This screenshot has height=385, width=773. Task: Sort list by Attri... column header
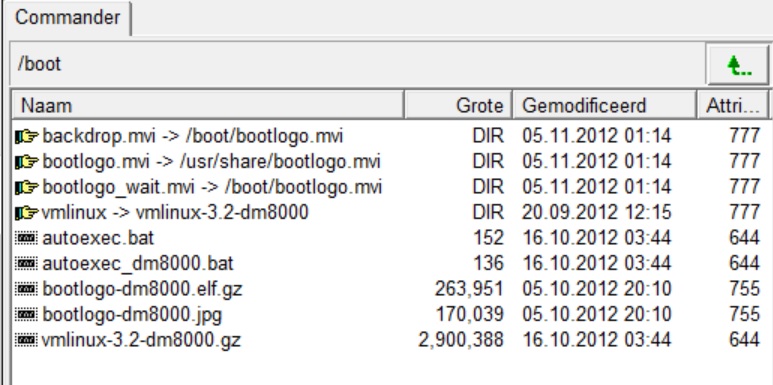tap(733, 105)
